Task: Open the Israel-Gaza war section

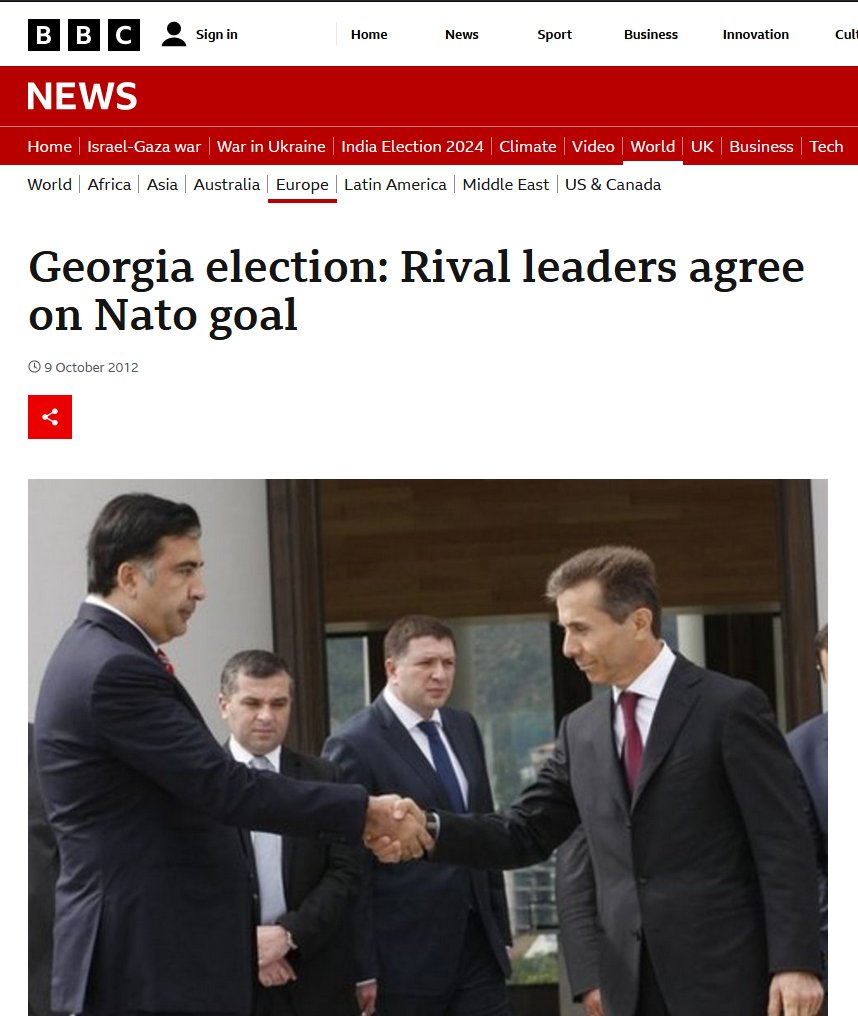Action: click(144, 146)
